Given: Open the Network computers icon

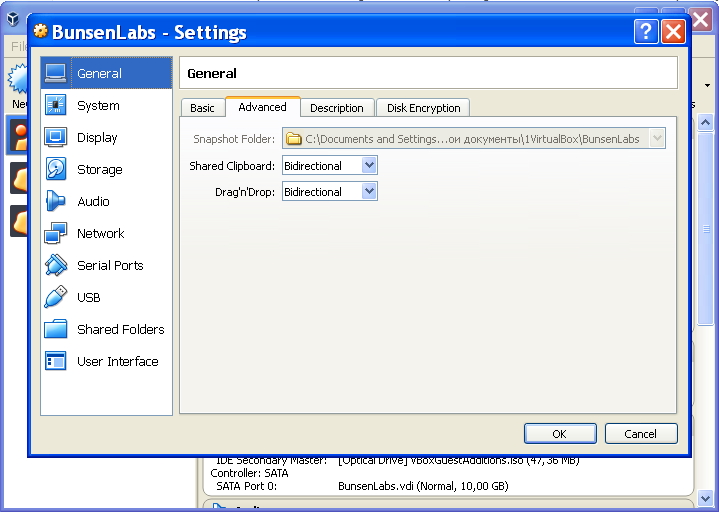Looking at the screenshot, I should pos(55,233).
